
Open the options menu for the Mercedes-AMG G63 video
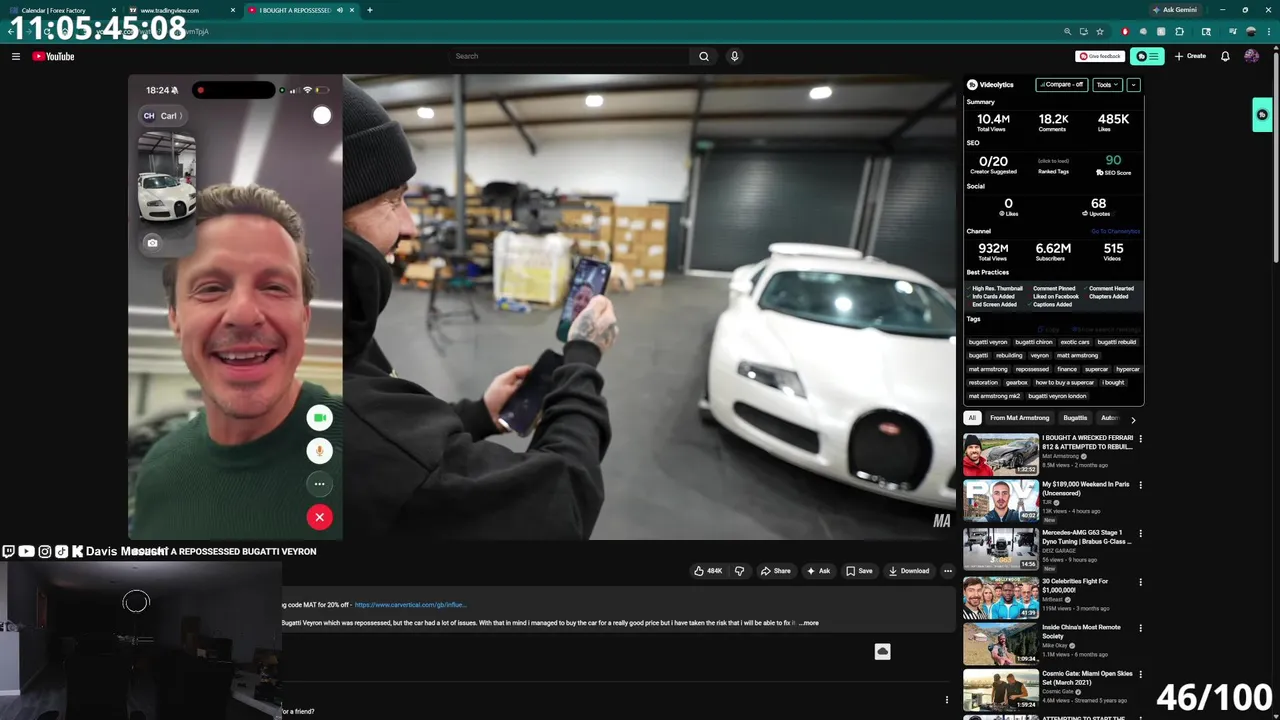pyautogui.click(x=1140, y=534)
